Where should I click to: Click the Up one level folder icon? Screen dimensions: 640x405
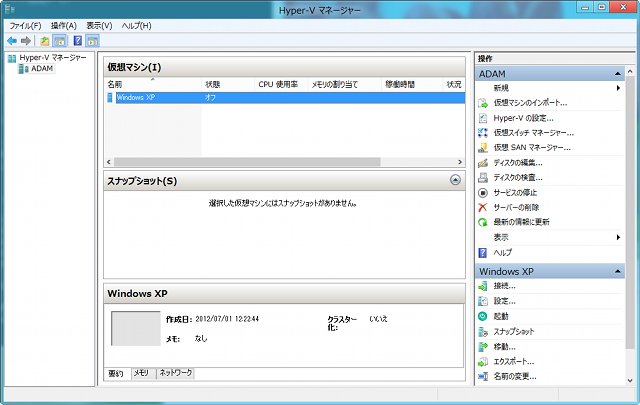click(x=44, y=41)
